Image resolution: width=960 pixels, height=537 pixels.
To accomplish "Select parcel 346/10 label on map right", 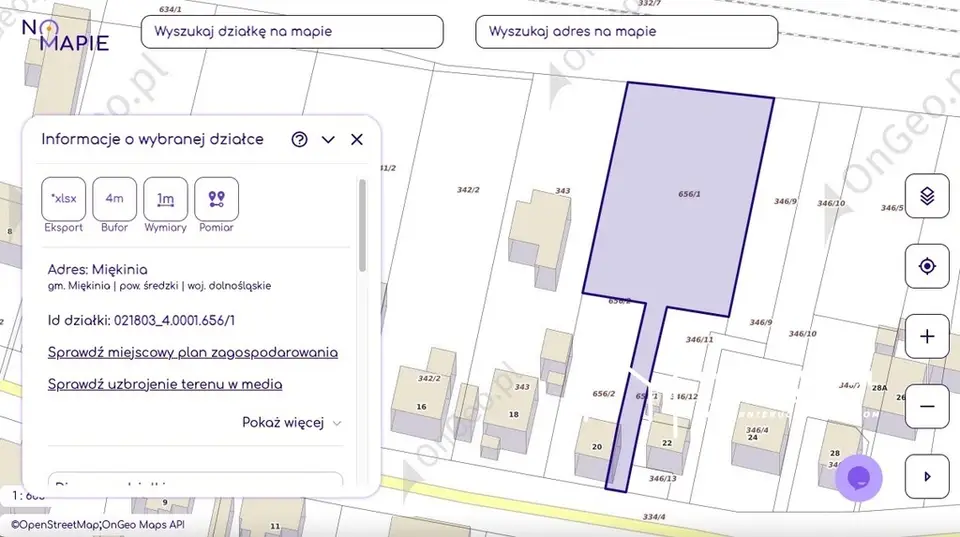I will 831,203.
